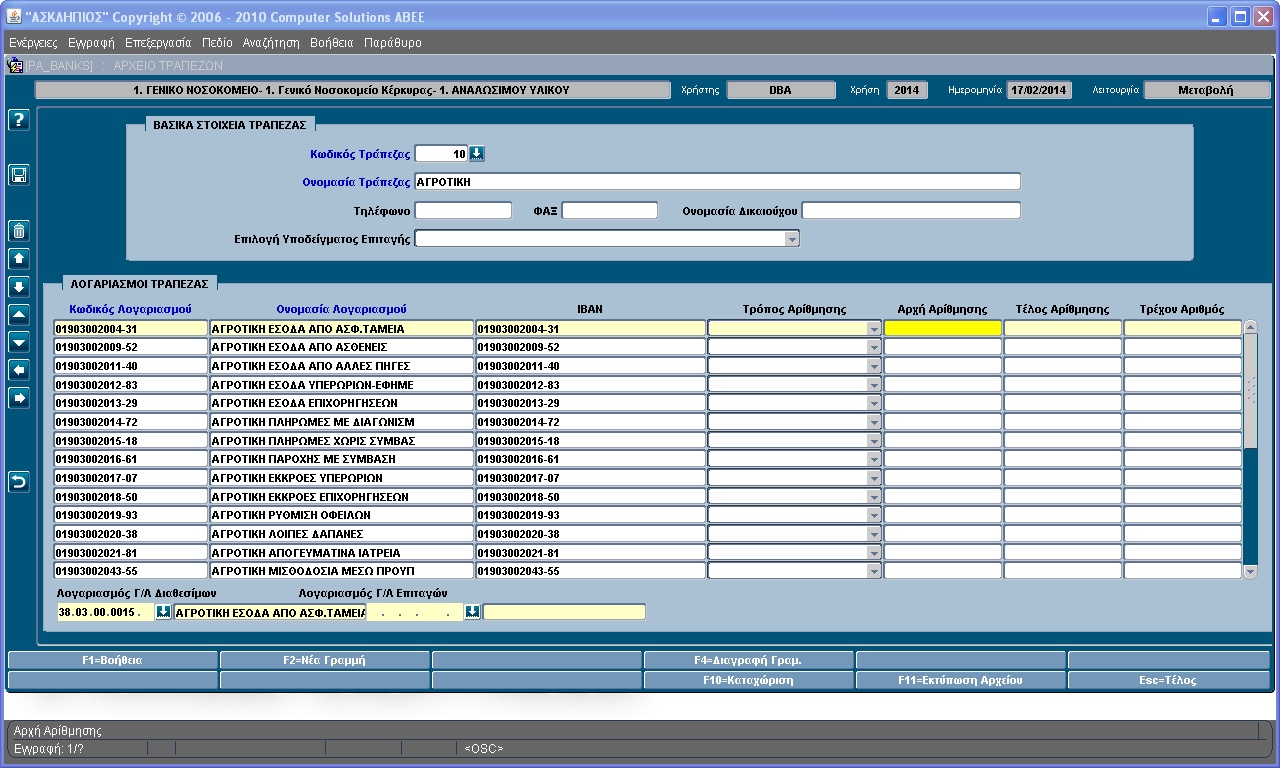Open Τρόπος Αρίθμησης dropdown for account 01903002020-38
Screen dimensions: 1280x768
tap(874, 534)
